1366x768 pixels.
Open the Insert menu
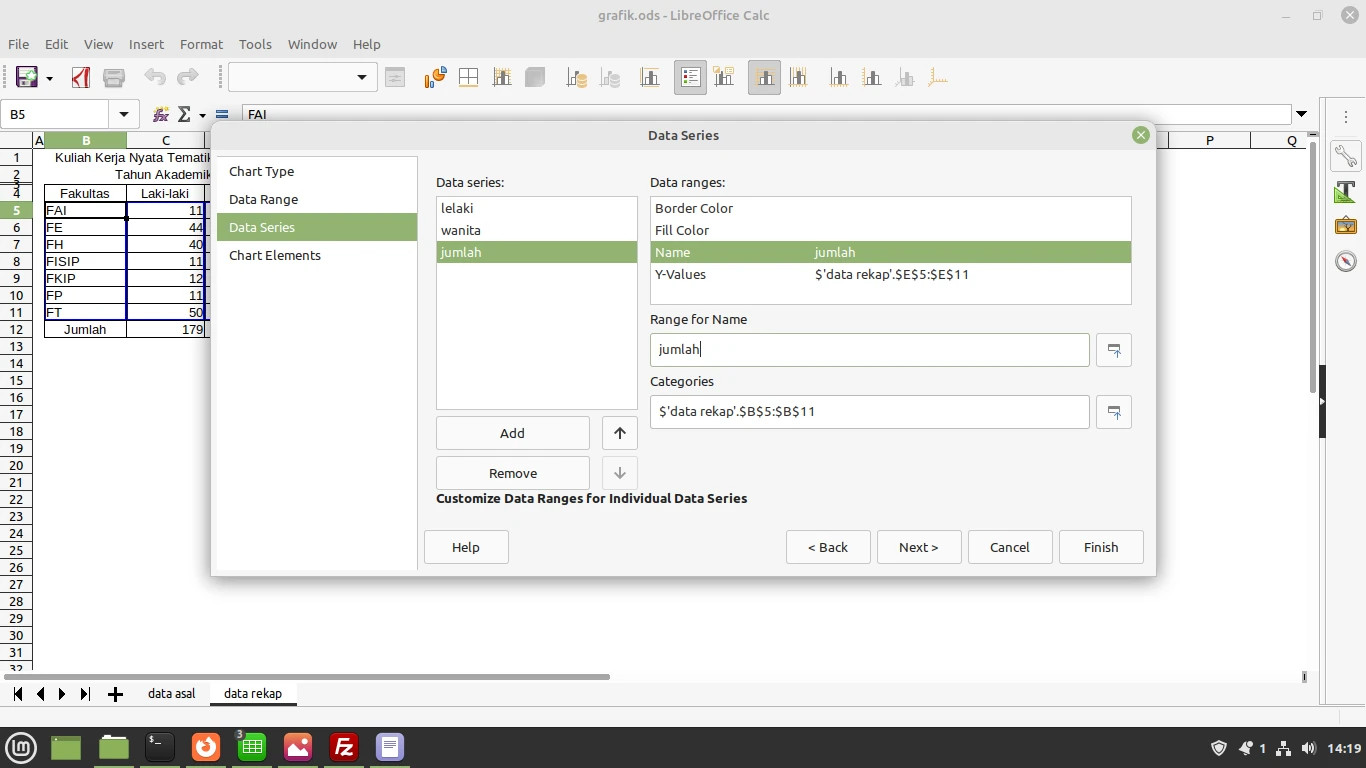coord(146,44)
